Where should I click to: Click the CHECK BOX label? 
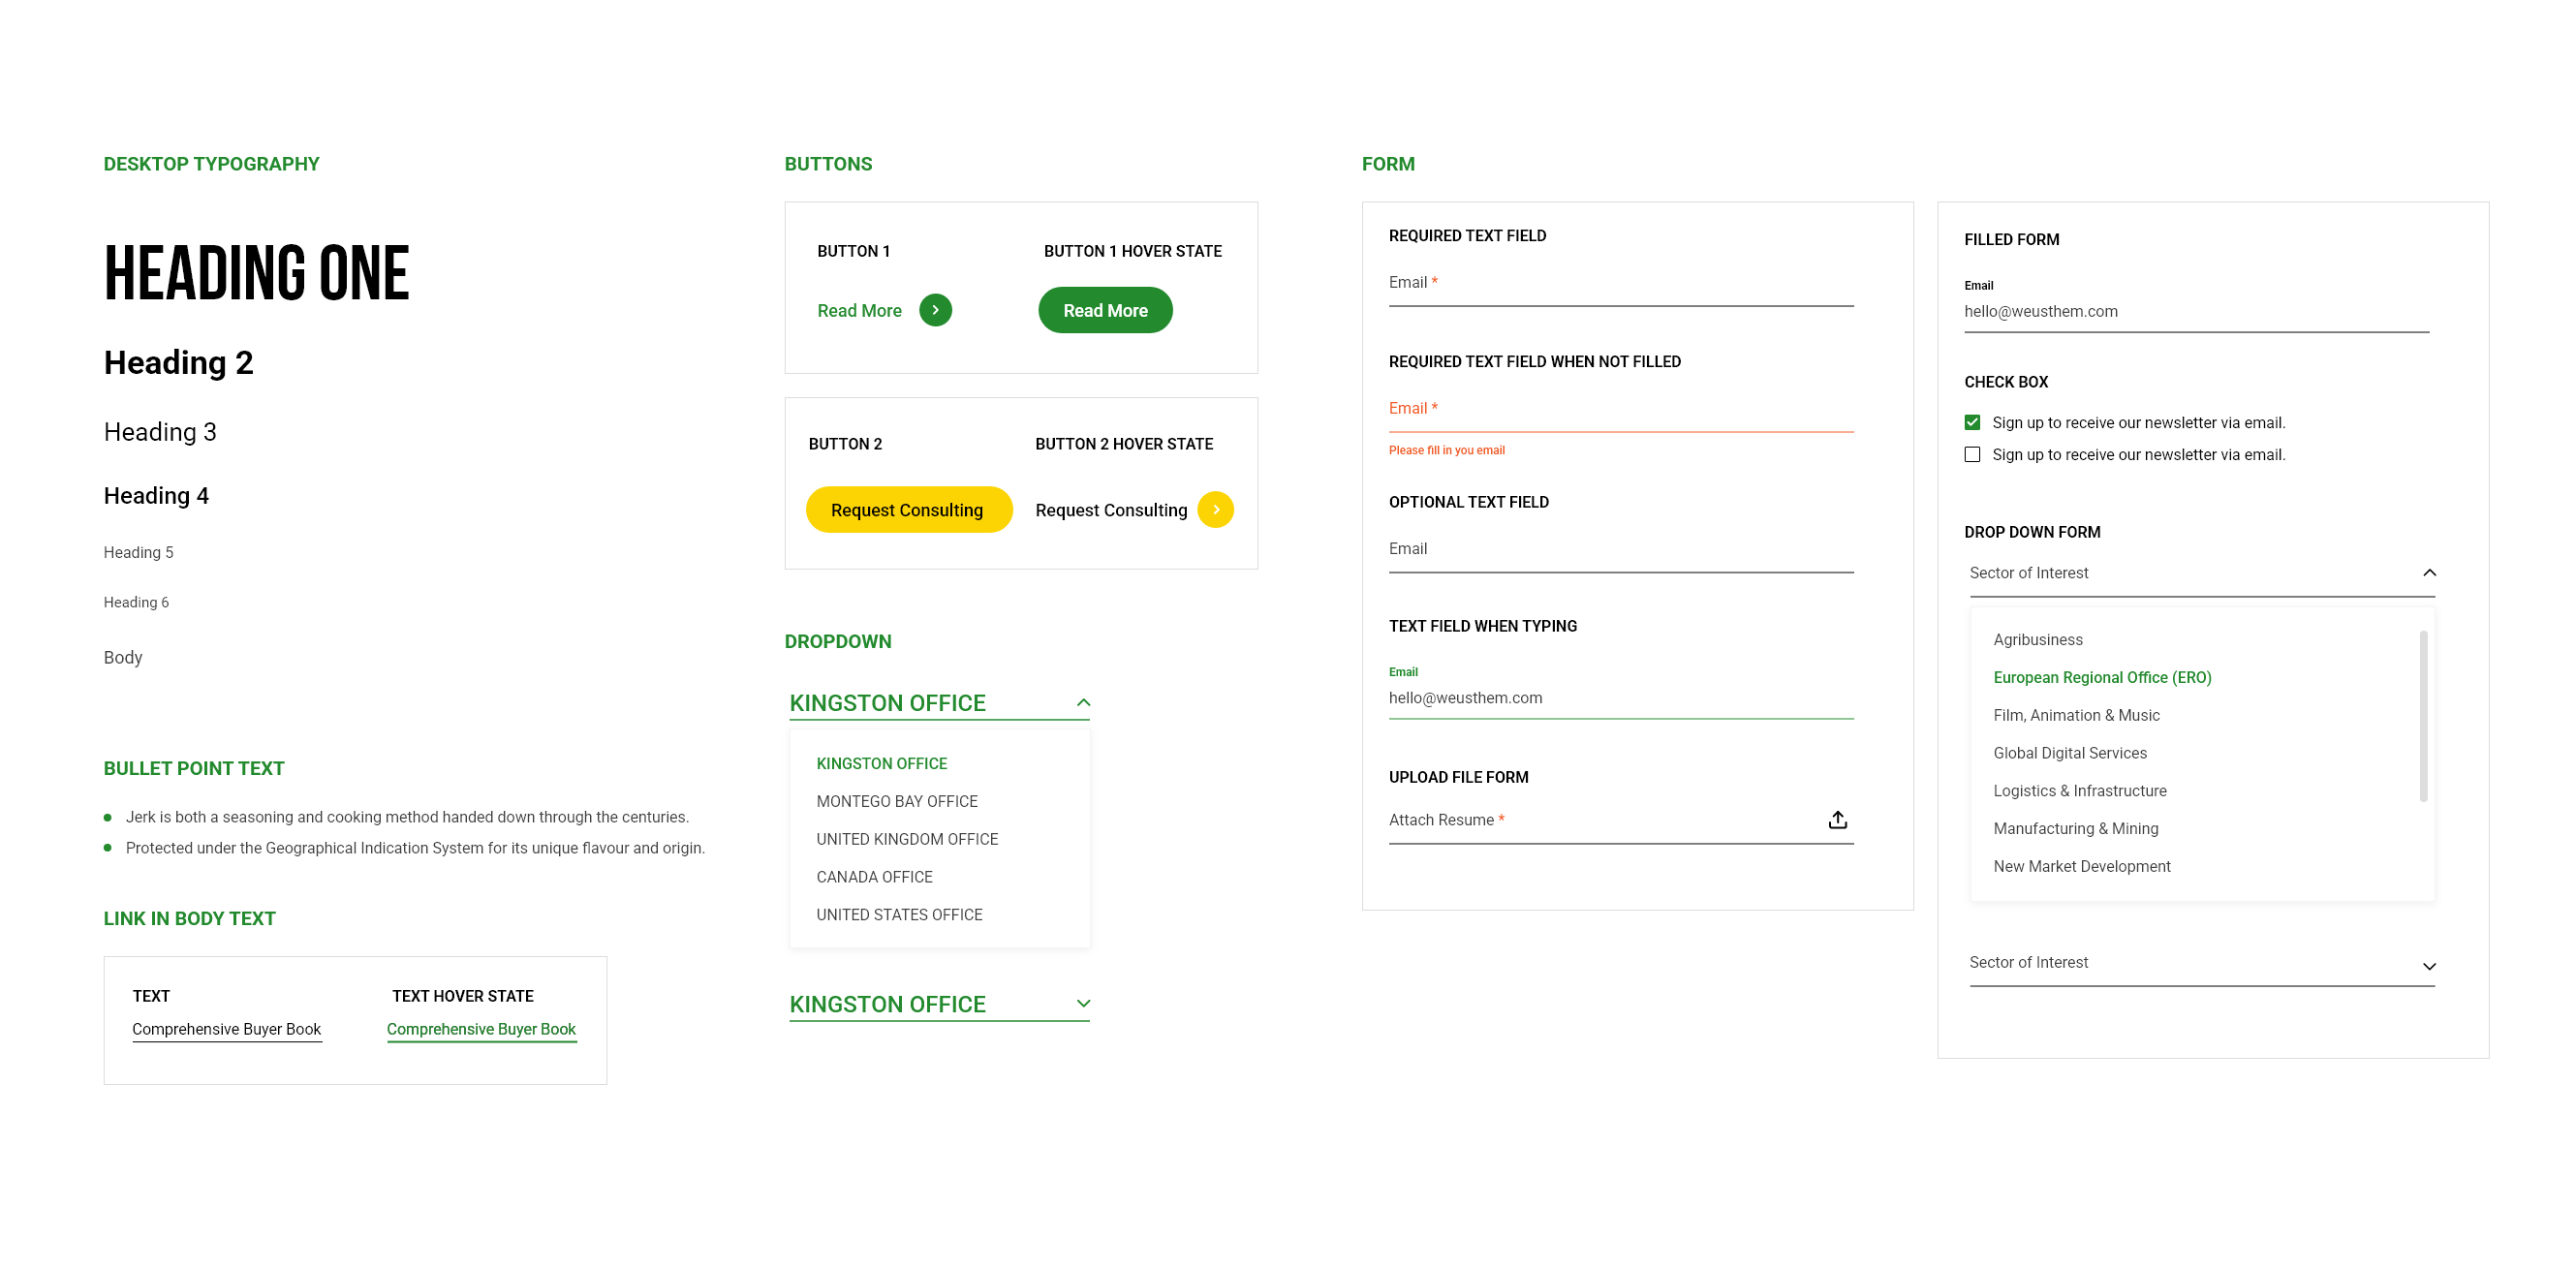click(x=2006, y=383)
